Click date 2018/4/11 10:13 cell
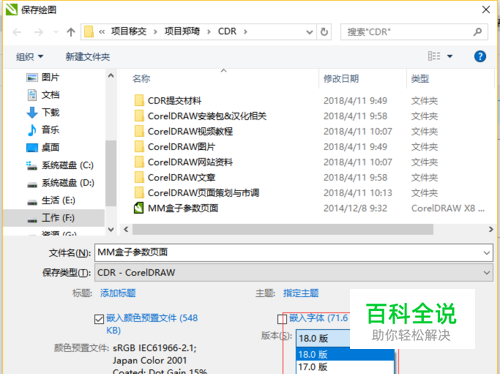Image resolution: width=500 pixels, height=374 pixels. (x=358, y=193)
